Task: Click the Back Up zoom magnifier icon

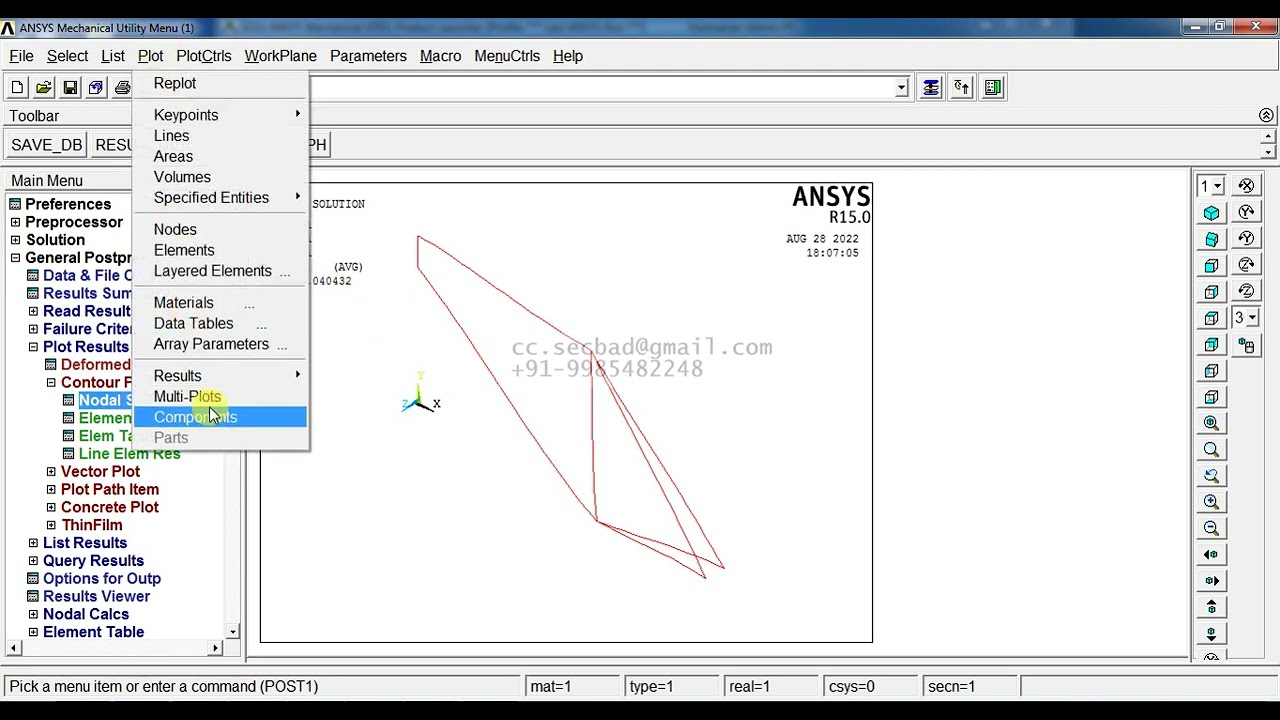Action: [x=1211, y=476]
